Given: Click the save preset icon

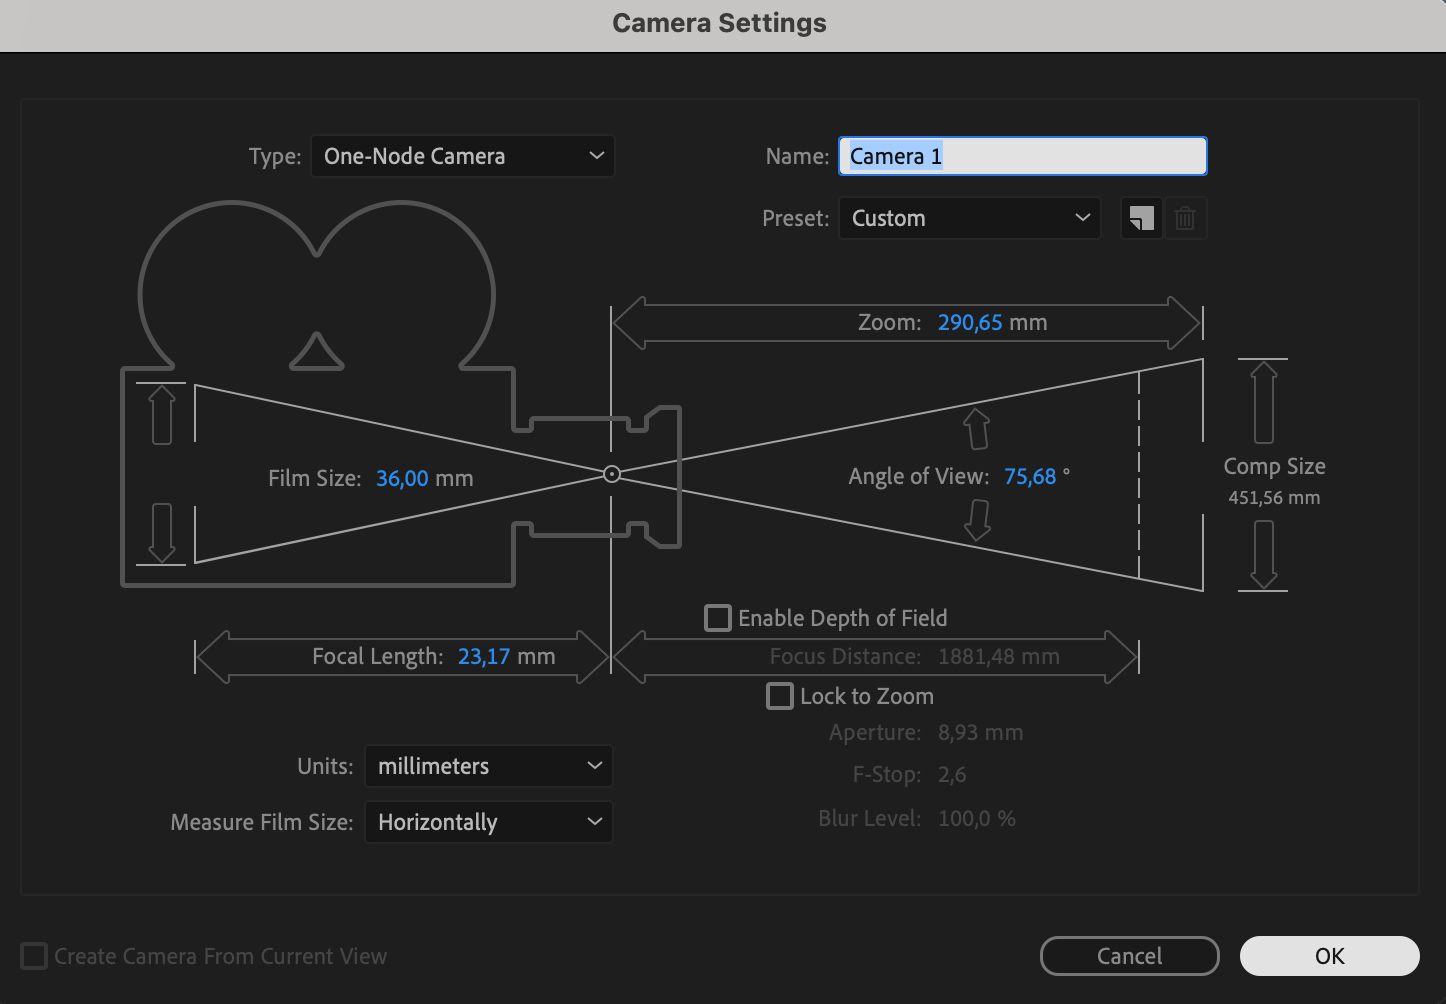Looking at the screenshot, I should [1141, 218].
